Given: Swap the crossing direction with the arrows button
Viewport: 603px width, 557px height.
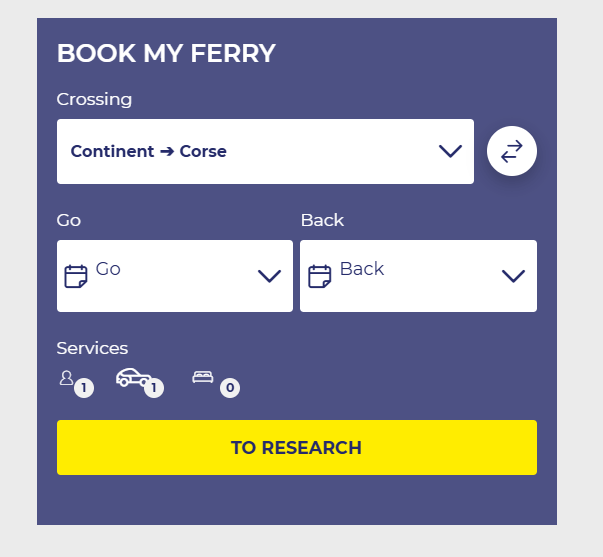Looking at the screenshot, I should (x=512, y=151).
